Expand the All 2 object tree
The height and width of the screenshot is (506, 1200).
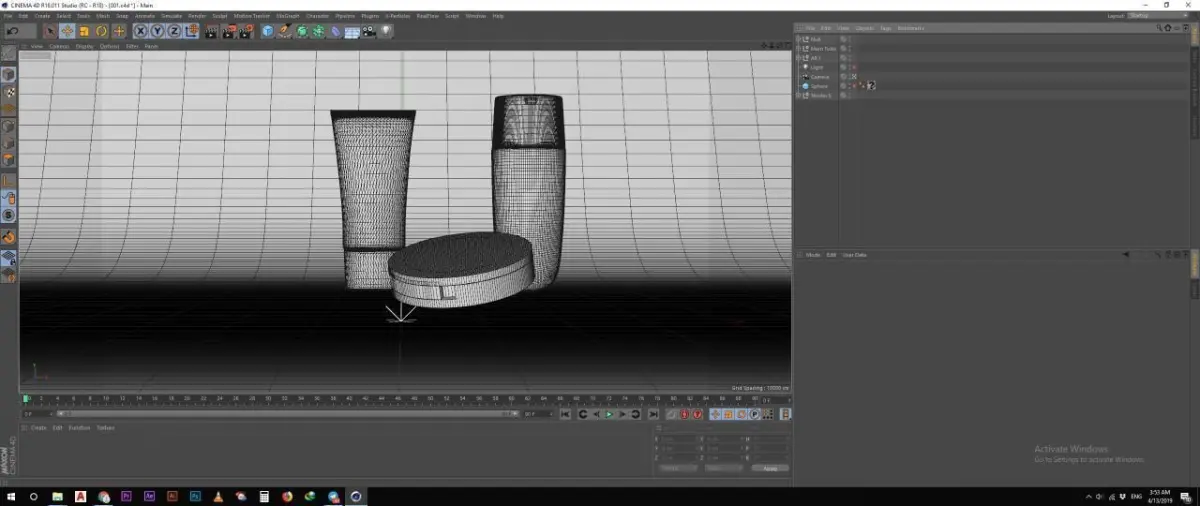800,58
